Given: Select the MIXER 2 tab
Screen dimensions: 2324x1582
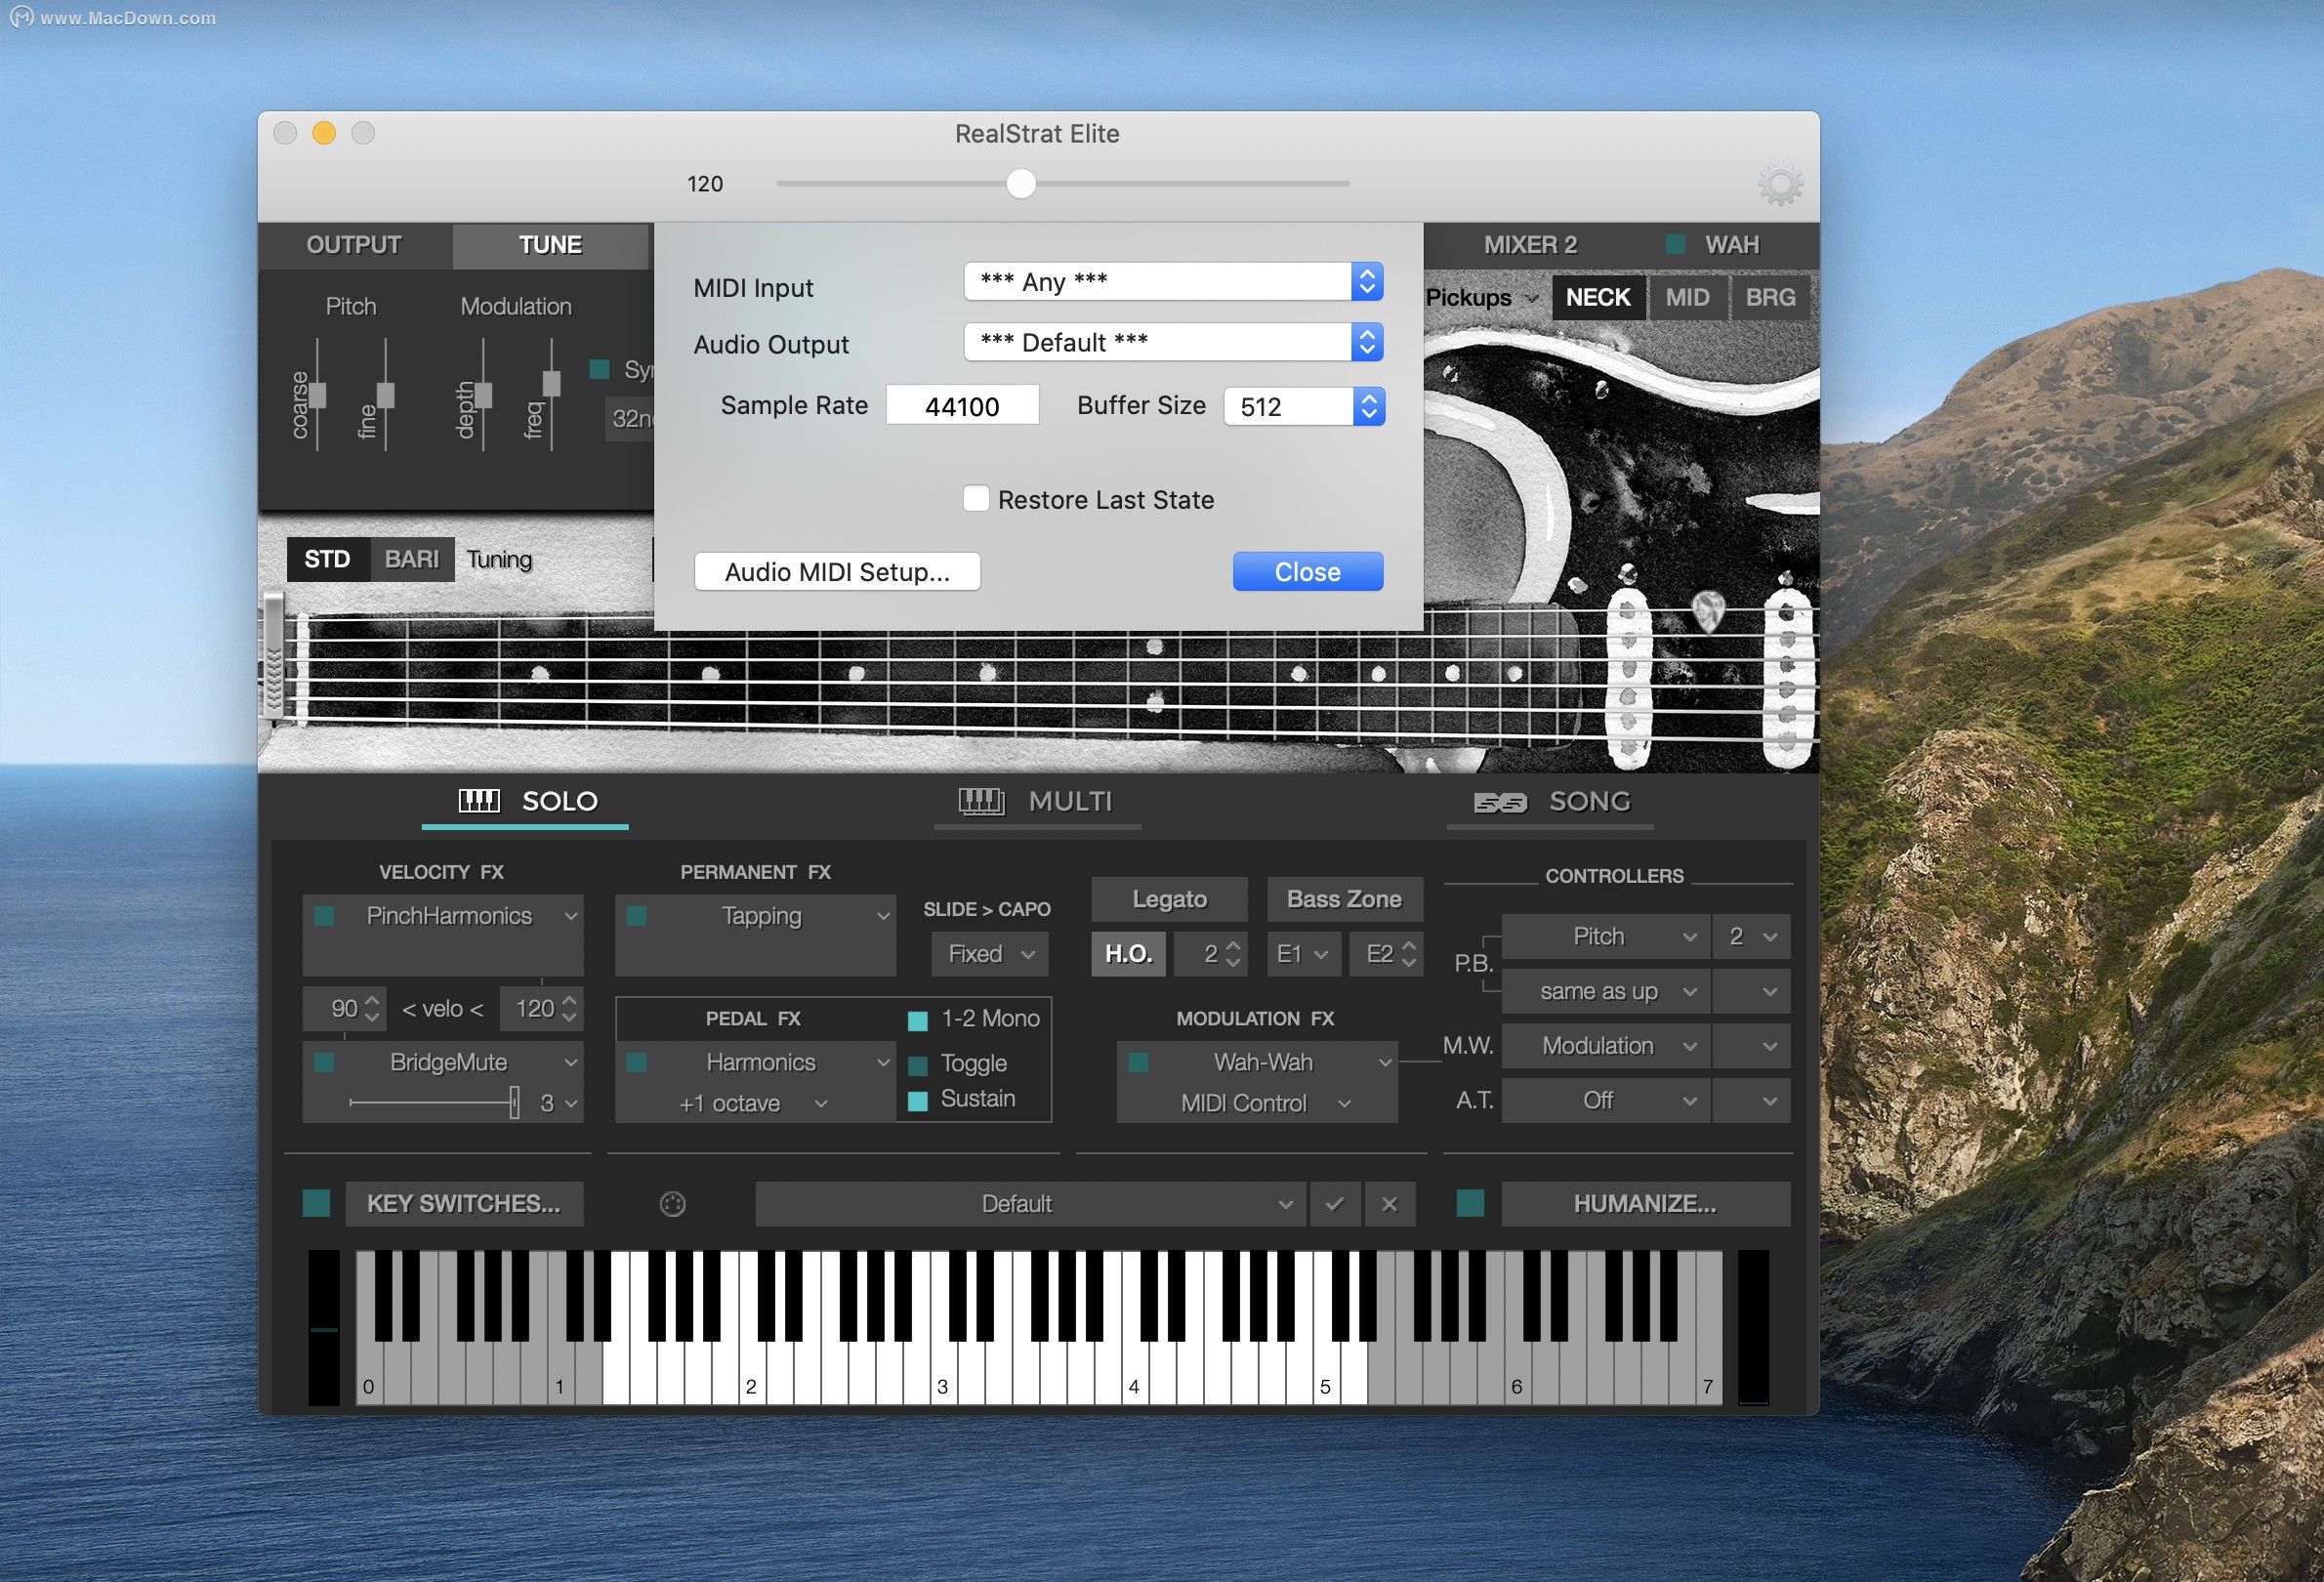Looking at the screenshot, I should pyautogui.click(x=1529, y=245).
